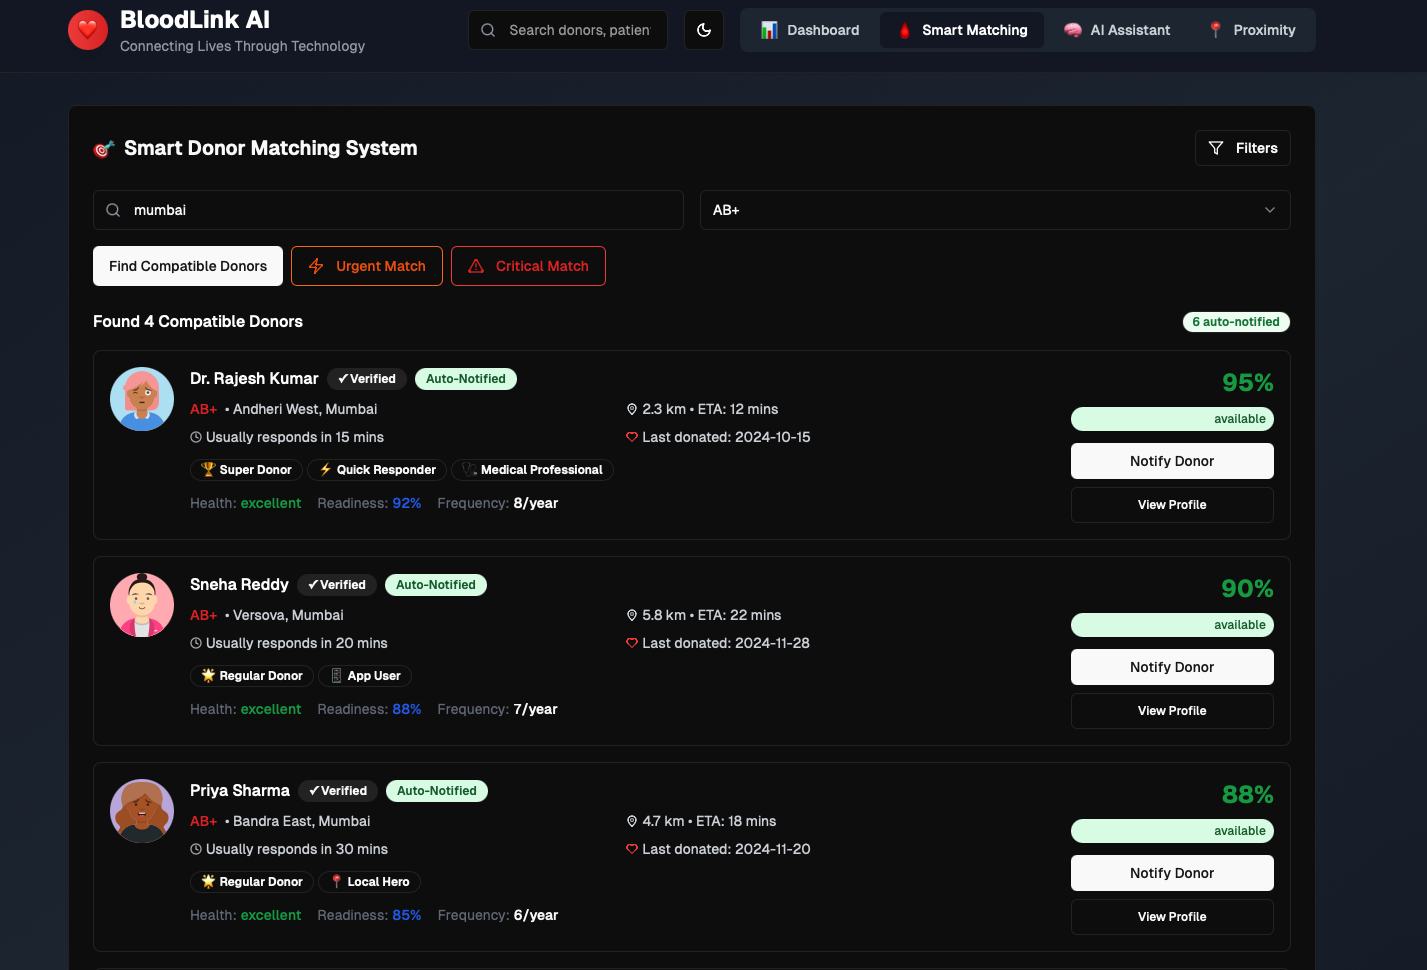The height and width of the screenshot is (970, 1427).
Task: Click the bolt icon on Quick Responder badge
Action: pos(326,469)
